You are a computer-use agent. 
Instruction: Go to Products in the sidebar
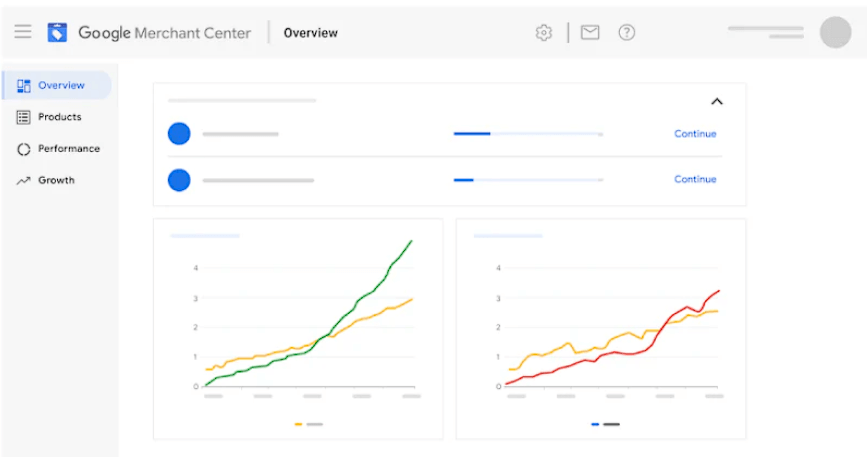[x=57, y=117]
